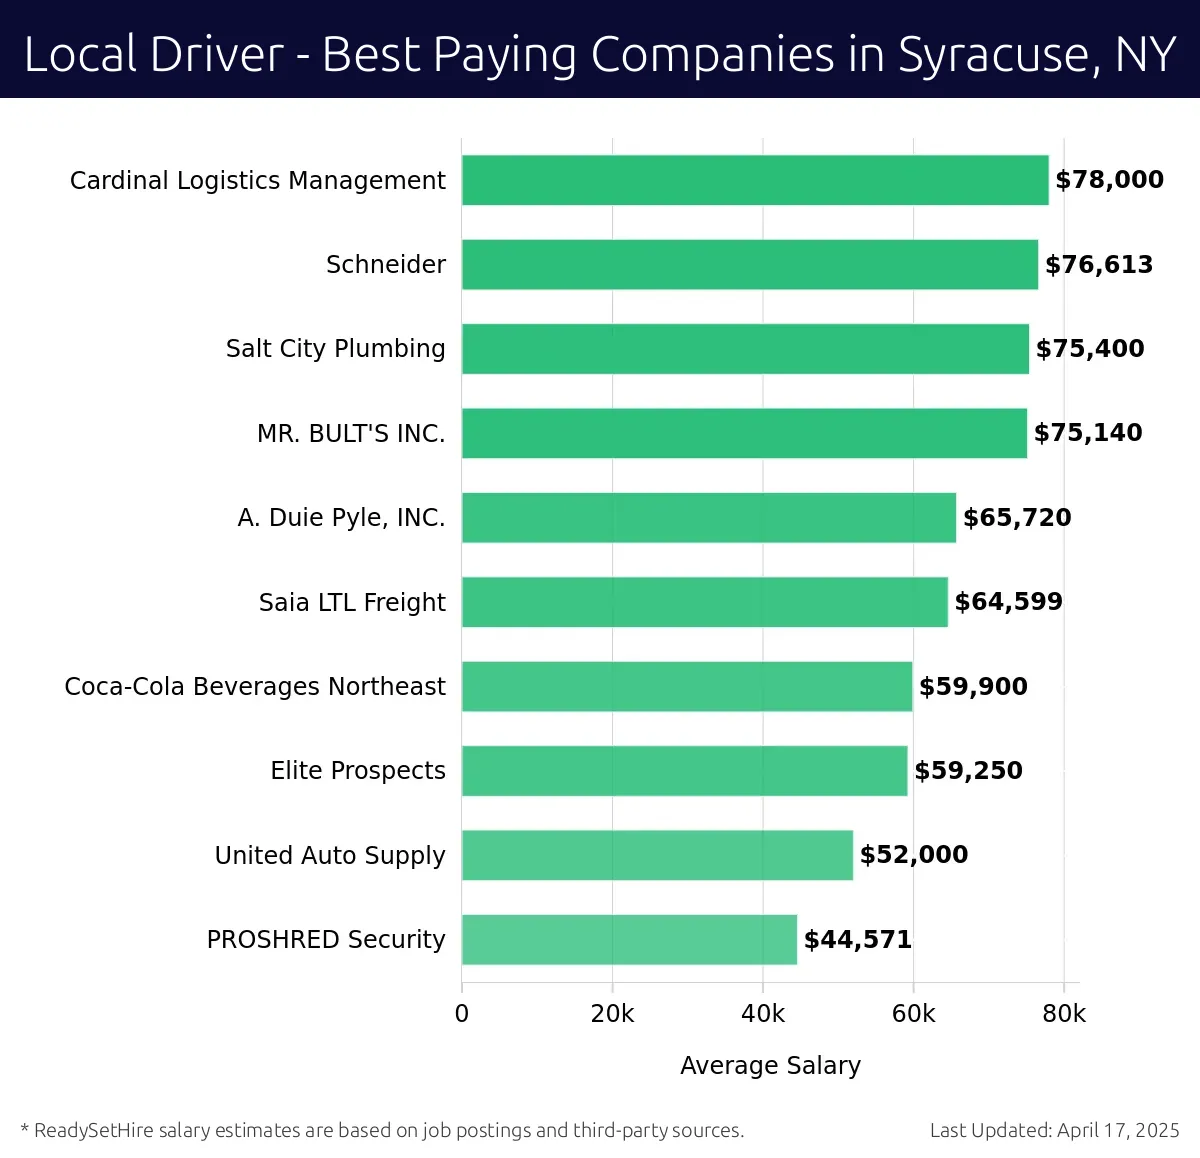Click the $78,000 value label
The height and width of the screenshot is (1158, 1200).
pos(1110,180)
